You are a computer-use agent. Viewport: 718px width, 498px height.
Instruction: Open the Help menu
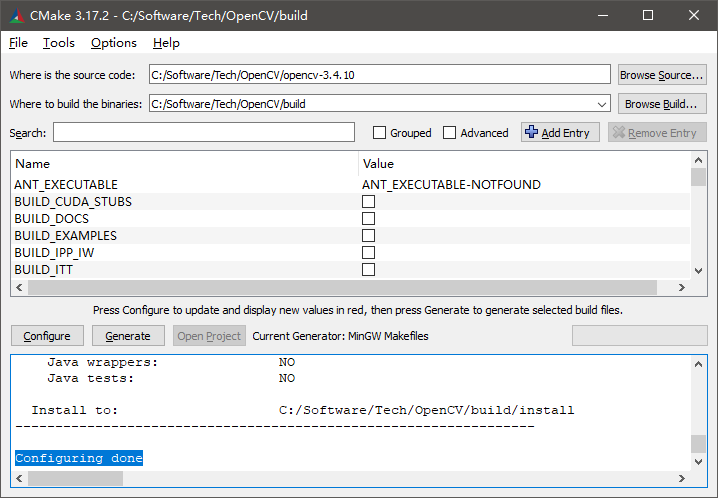pos(166,43)
